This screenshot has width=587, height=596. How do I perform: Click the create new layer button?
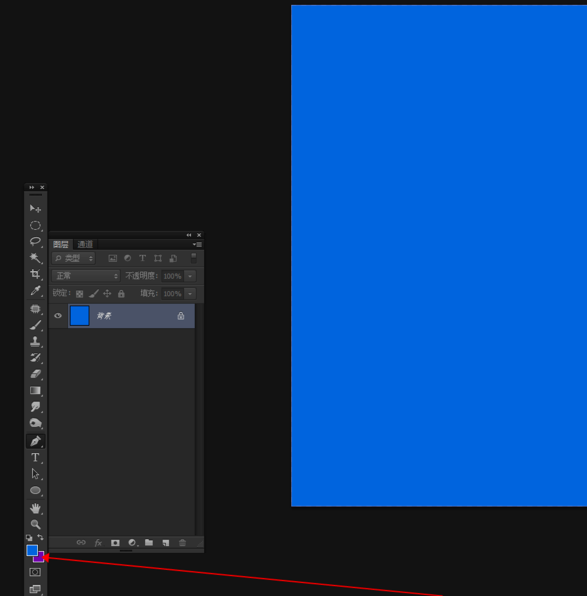pyautogui.click(x=165, y=543)
